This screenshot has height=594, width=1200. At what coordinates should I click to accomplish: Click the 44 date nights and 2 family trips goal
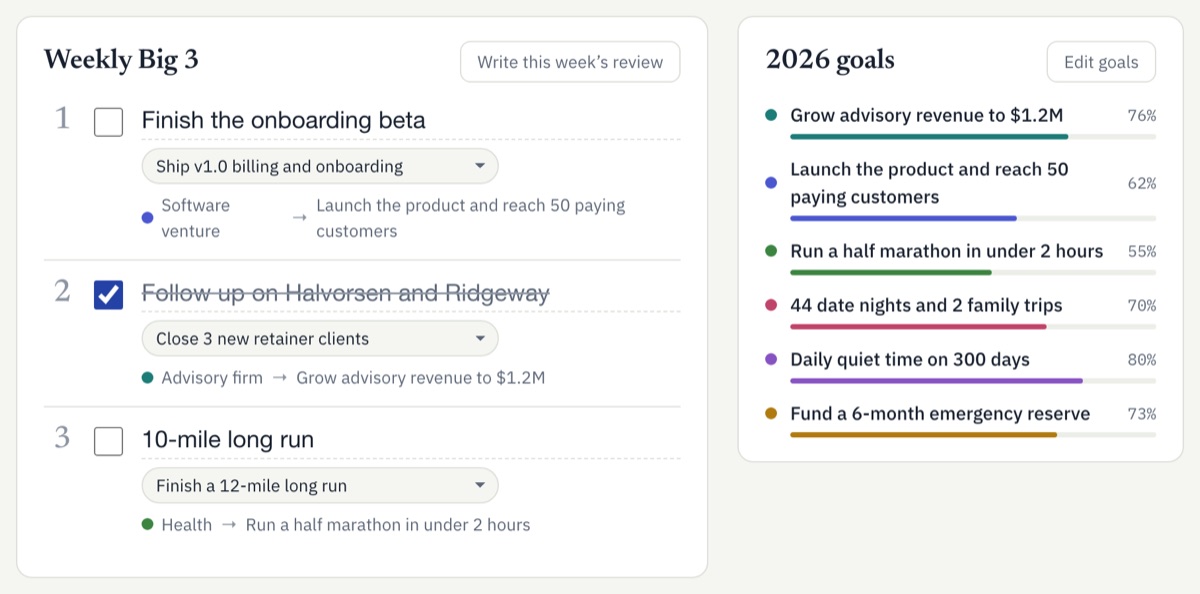[926, 305]
